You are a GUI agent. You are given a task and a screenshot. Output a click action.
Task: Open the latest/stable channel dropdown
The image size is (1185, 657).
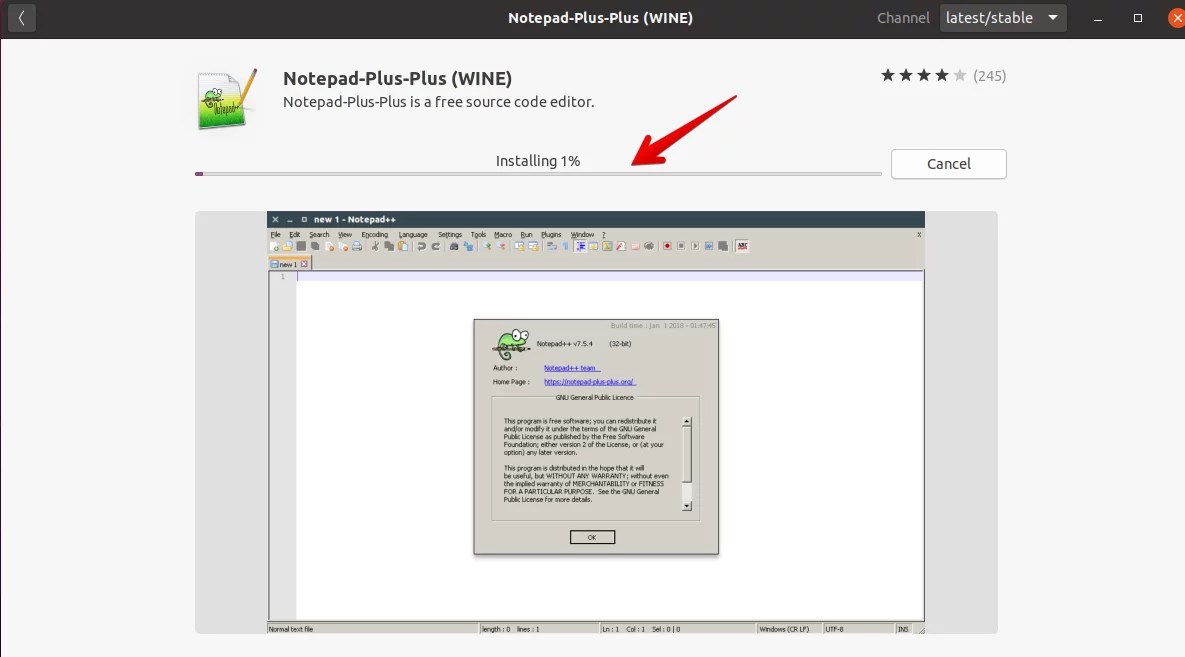1003,18
